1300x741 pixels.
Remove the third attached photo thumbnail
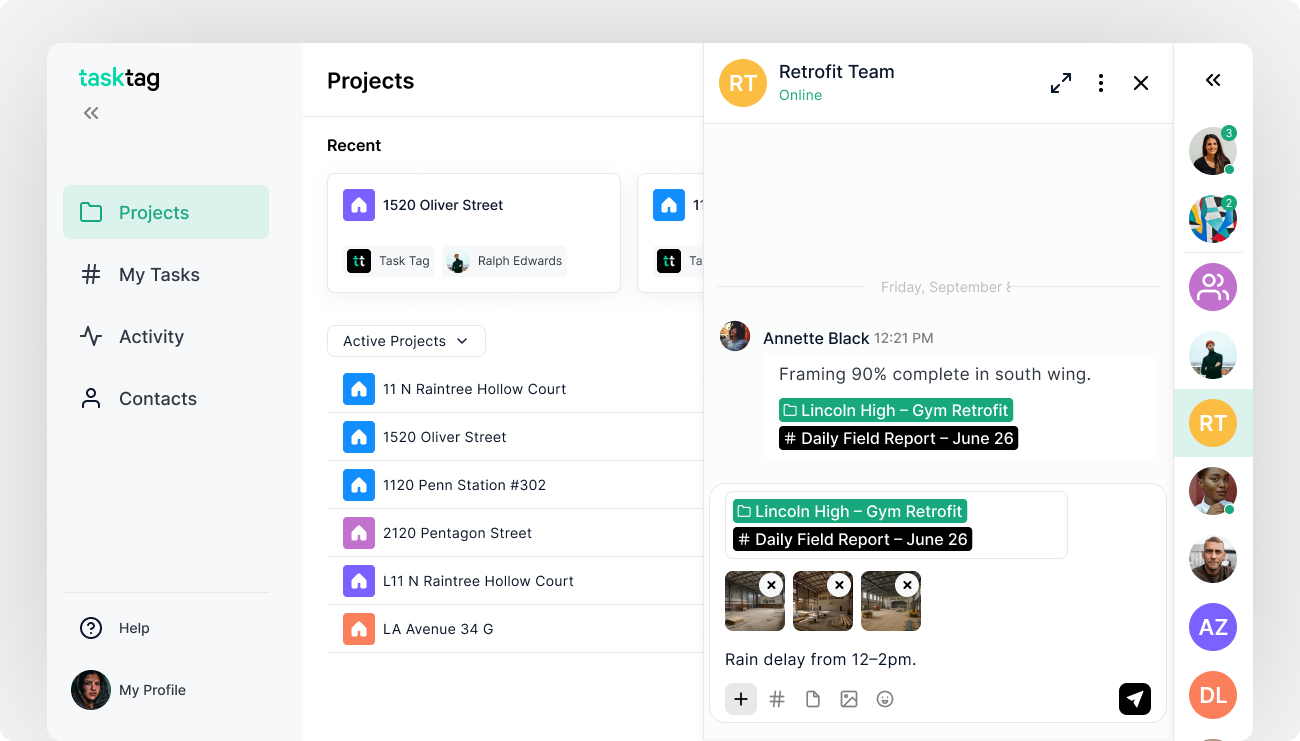[x=907, y=585]
